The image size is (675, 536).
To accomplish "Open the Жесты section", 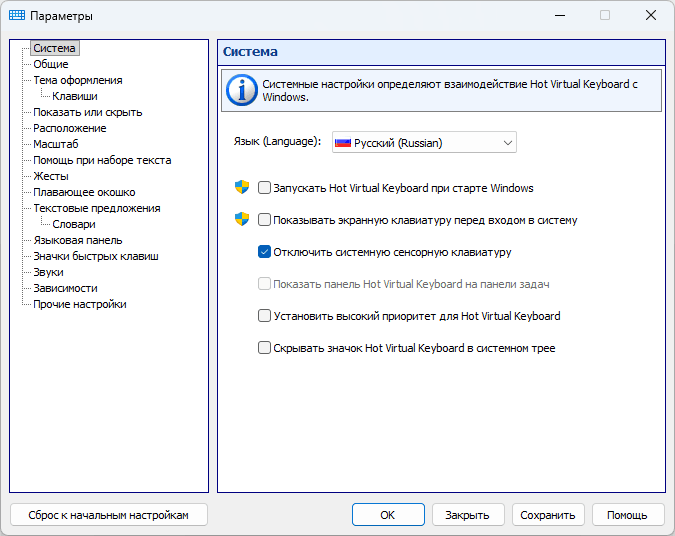I will (51, 176).
